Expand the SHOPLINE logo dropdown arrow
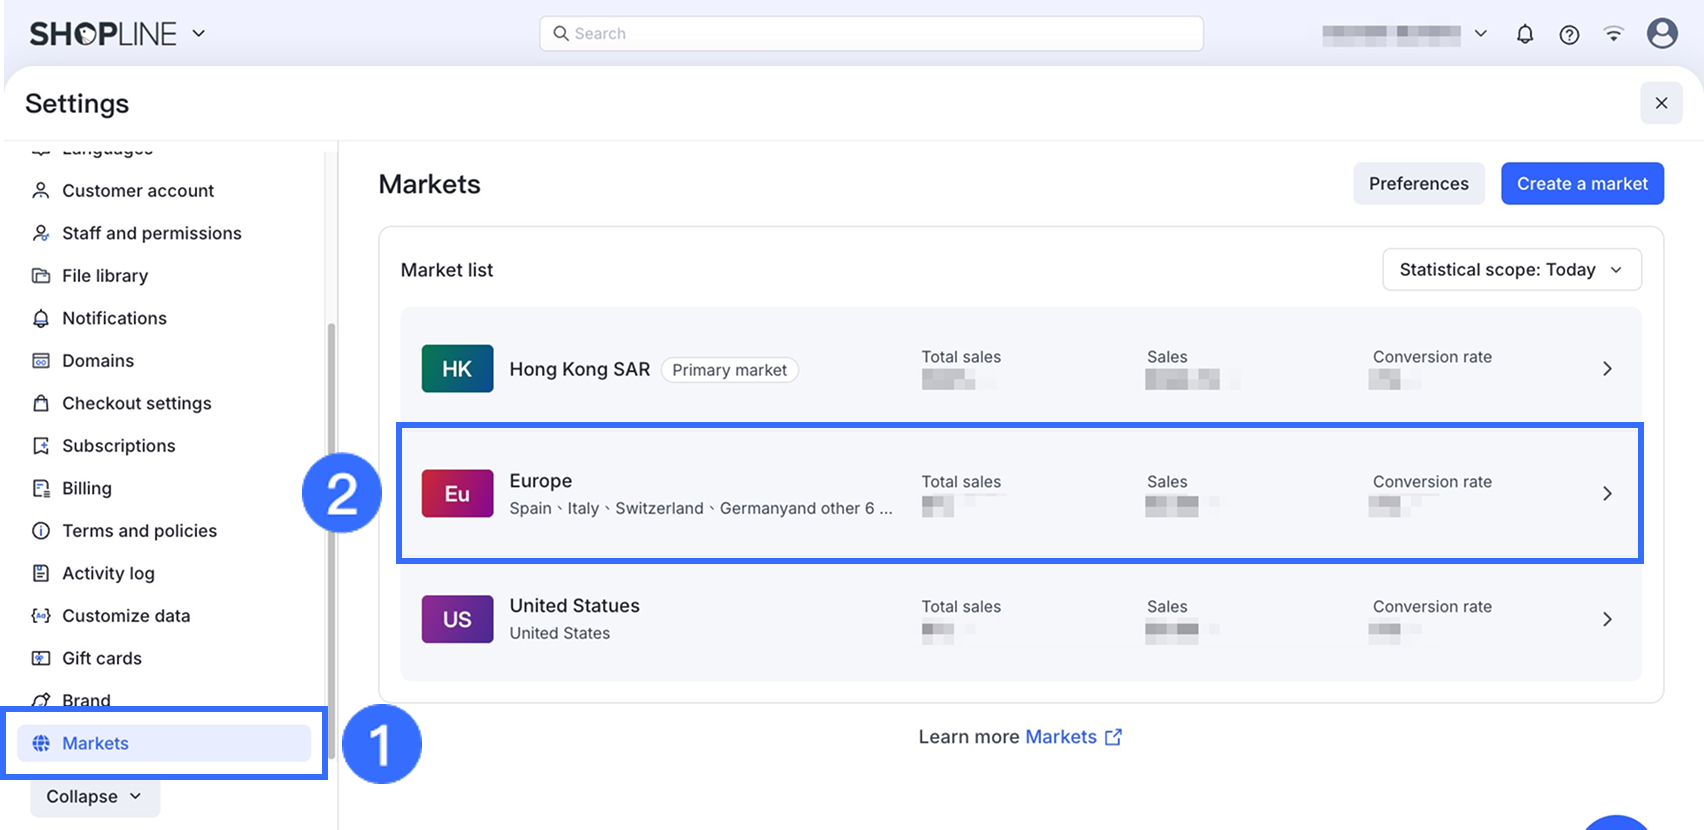The image size is (1704, 830). (x=199, y=33)
